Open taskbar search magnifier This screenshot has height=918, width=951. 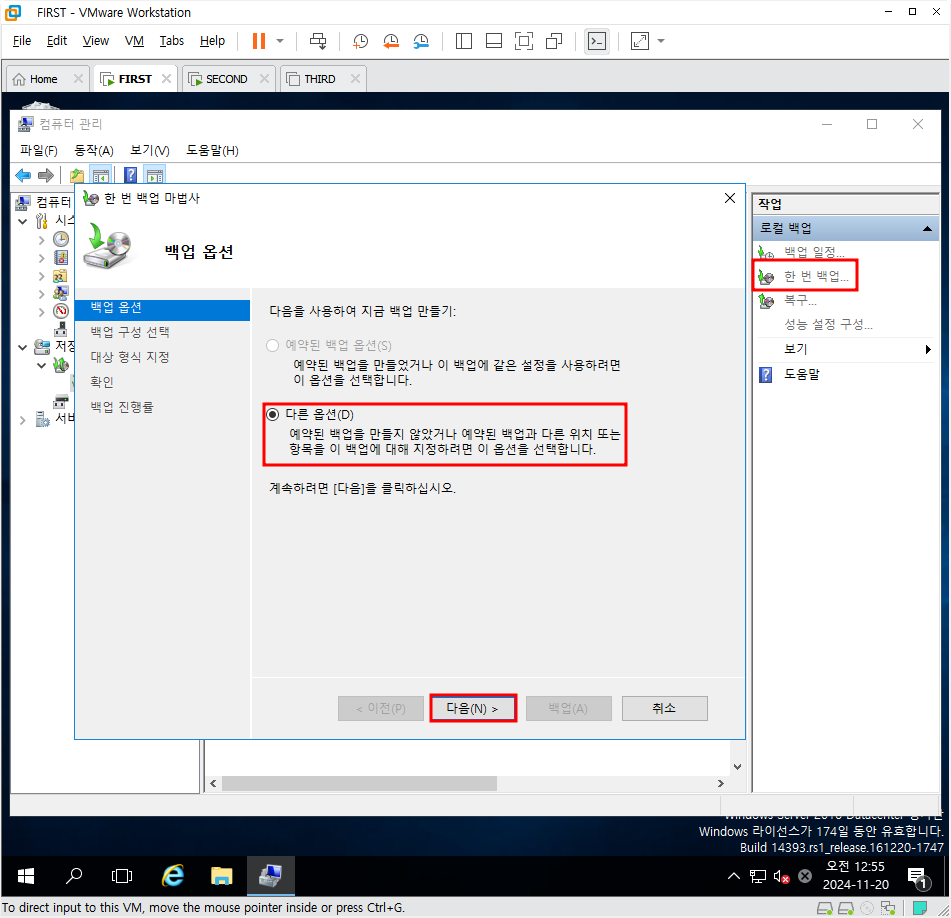click(74, 876)
